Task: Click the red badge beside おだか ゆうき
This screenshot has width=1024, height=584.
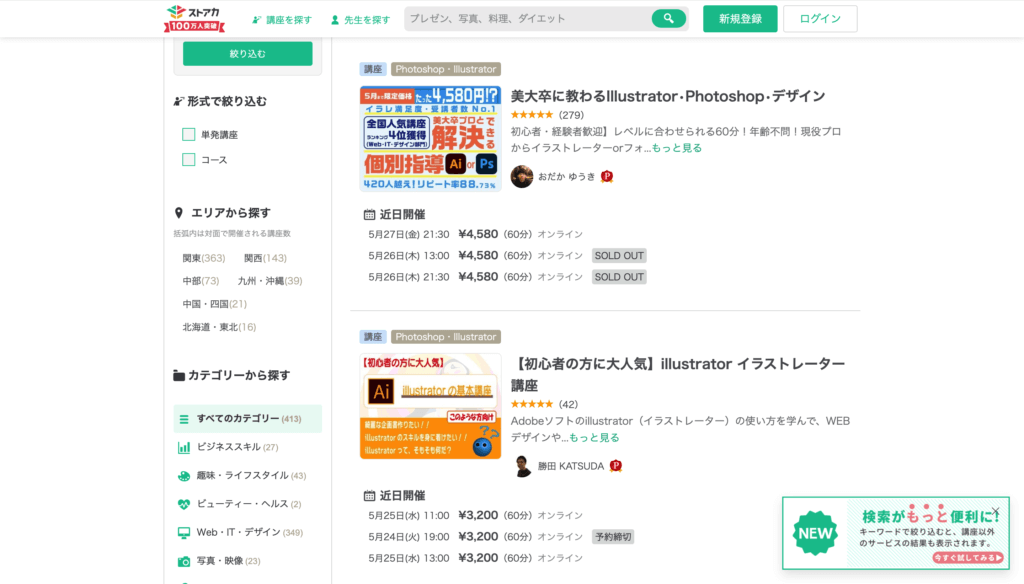Action: coord(607,176)
